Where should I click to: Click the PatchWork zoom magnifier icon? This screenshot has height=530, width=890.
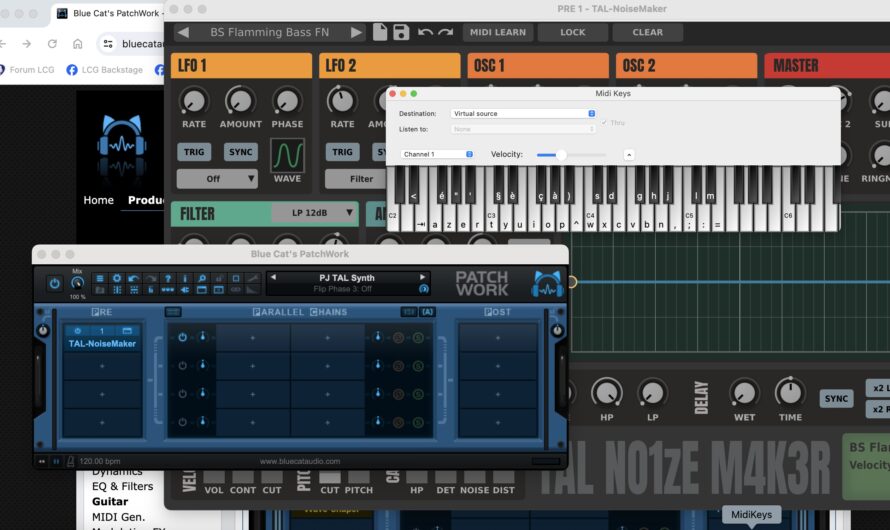tap(202, 278)
